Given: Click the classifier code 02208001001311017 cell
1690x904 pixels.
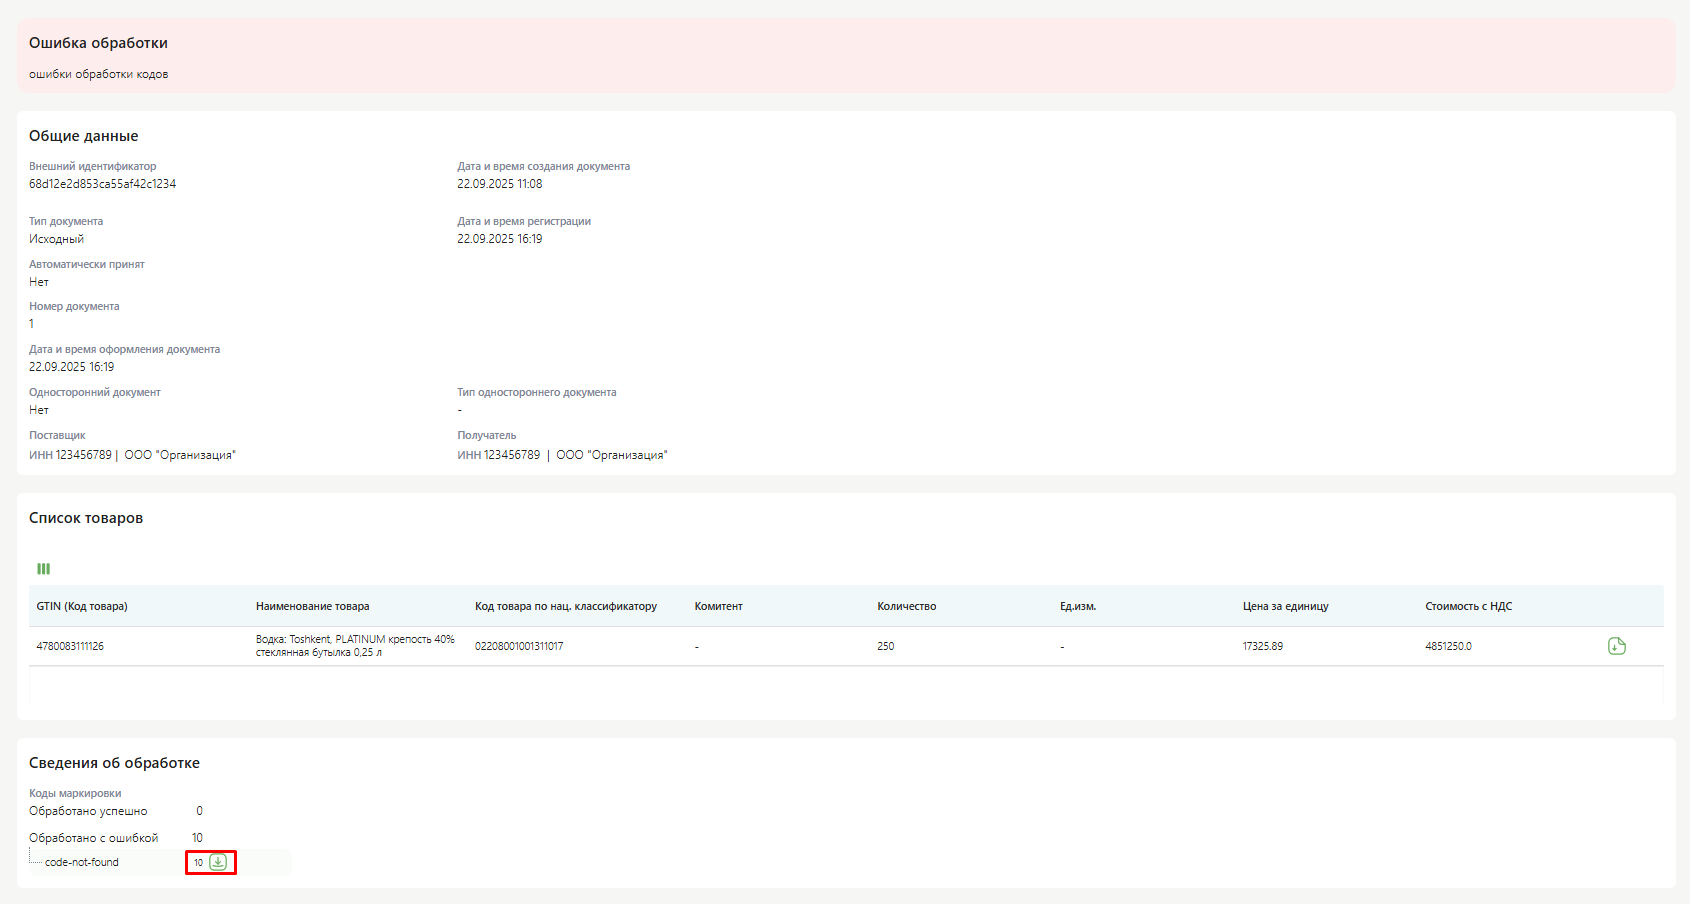Looking at the screenshot, I should (518, 646).
